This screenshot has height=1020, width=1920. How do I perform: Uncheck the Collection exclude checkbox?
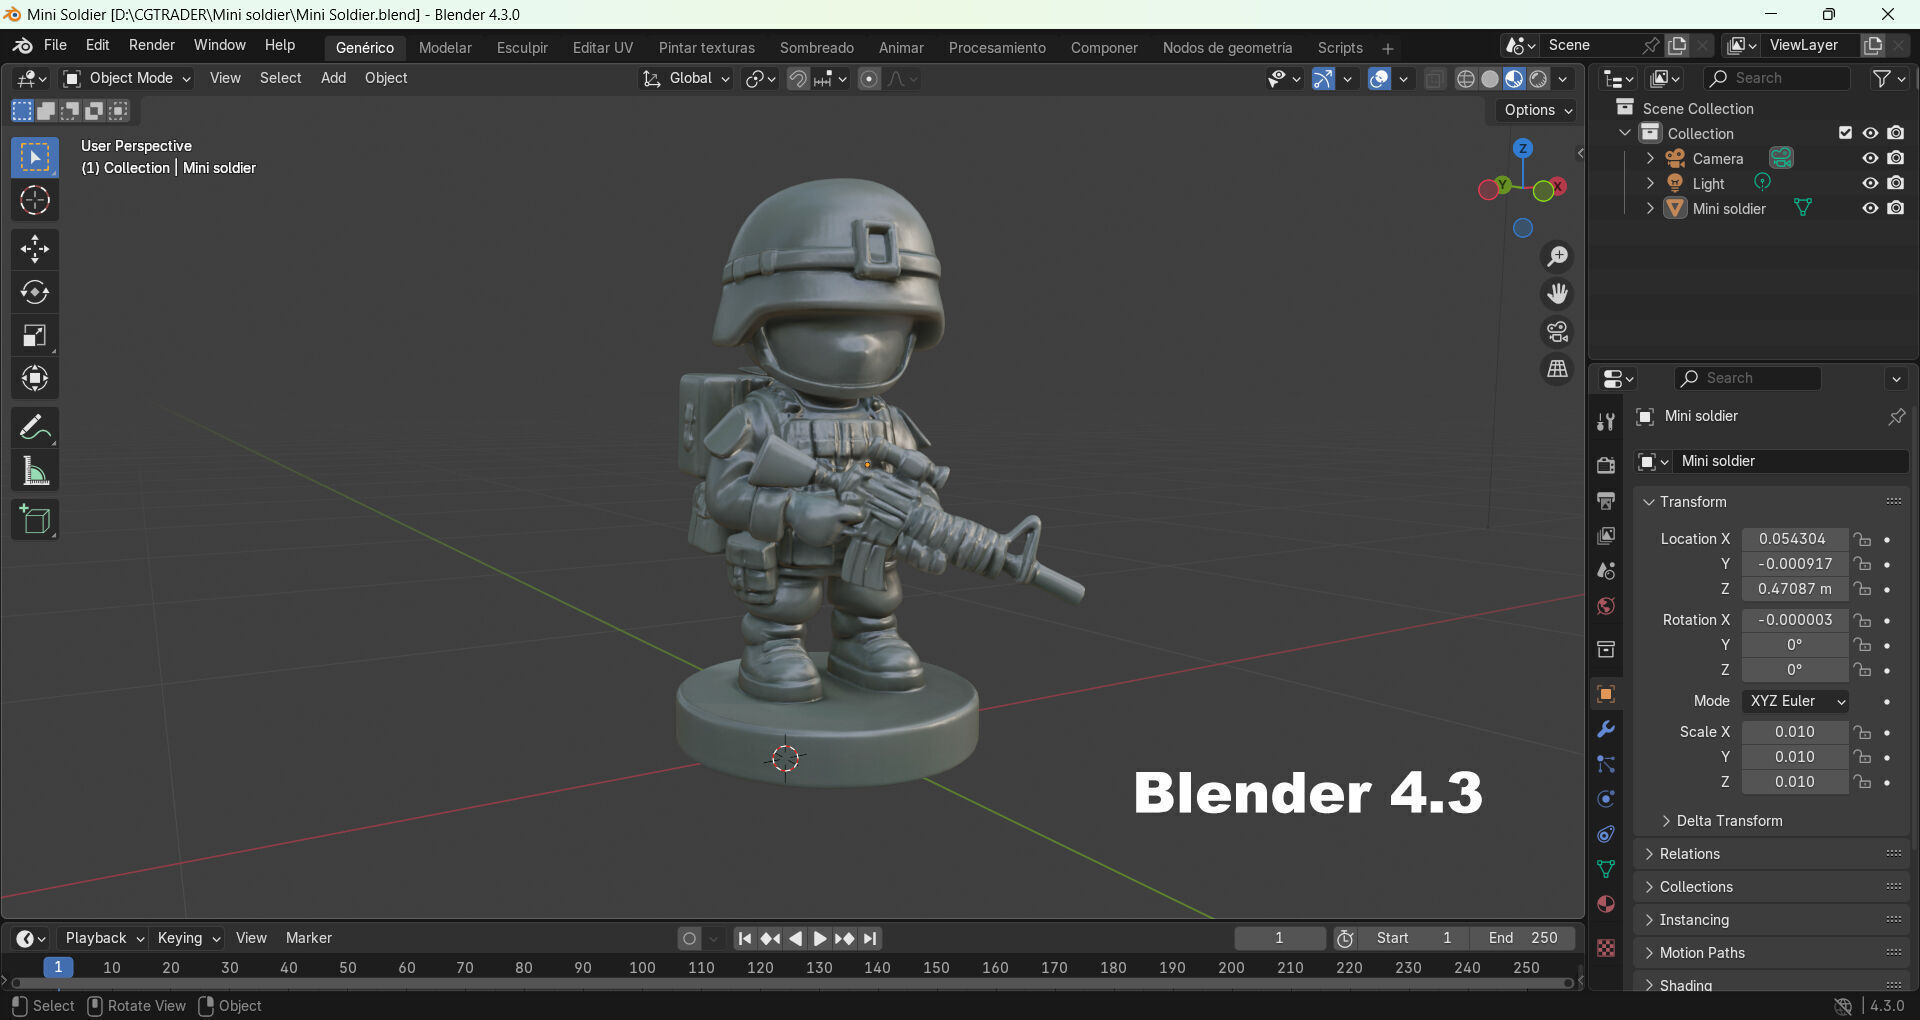pyautogui.click(x=1846, y=133)
